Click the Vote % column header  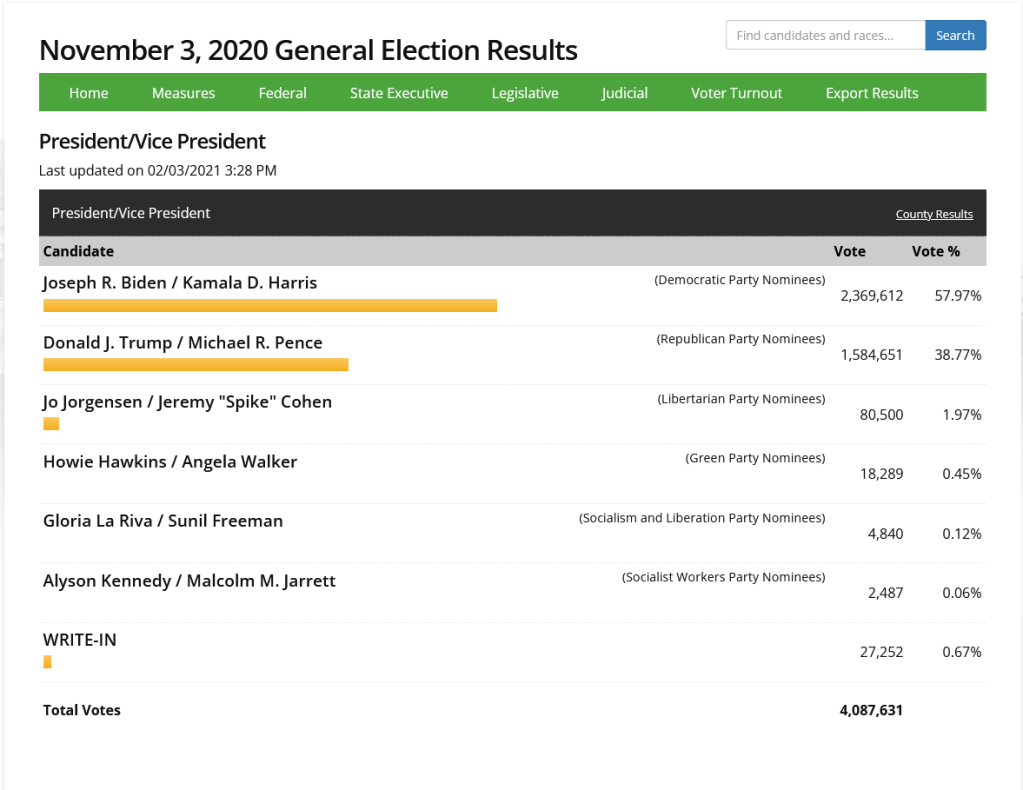935,251
